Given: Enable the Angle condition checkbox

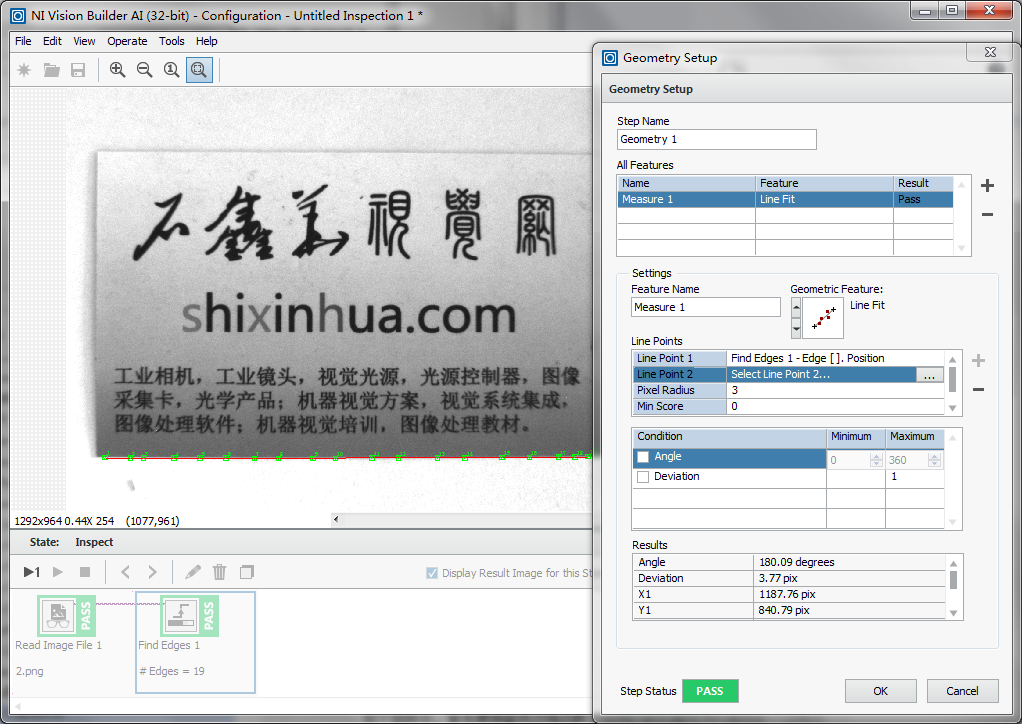Looking at the screenshot, I should [x=643, y=457].
